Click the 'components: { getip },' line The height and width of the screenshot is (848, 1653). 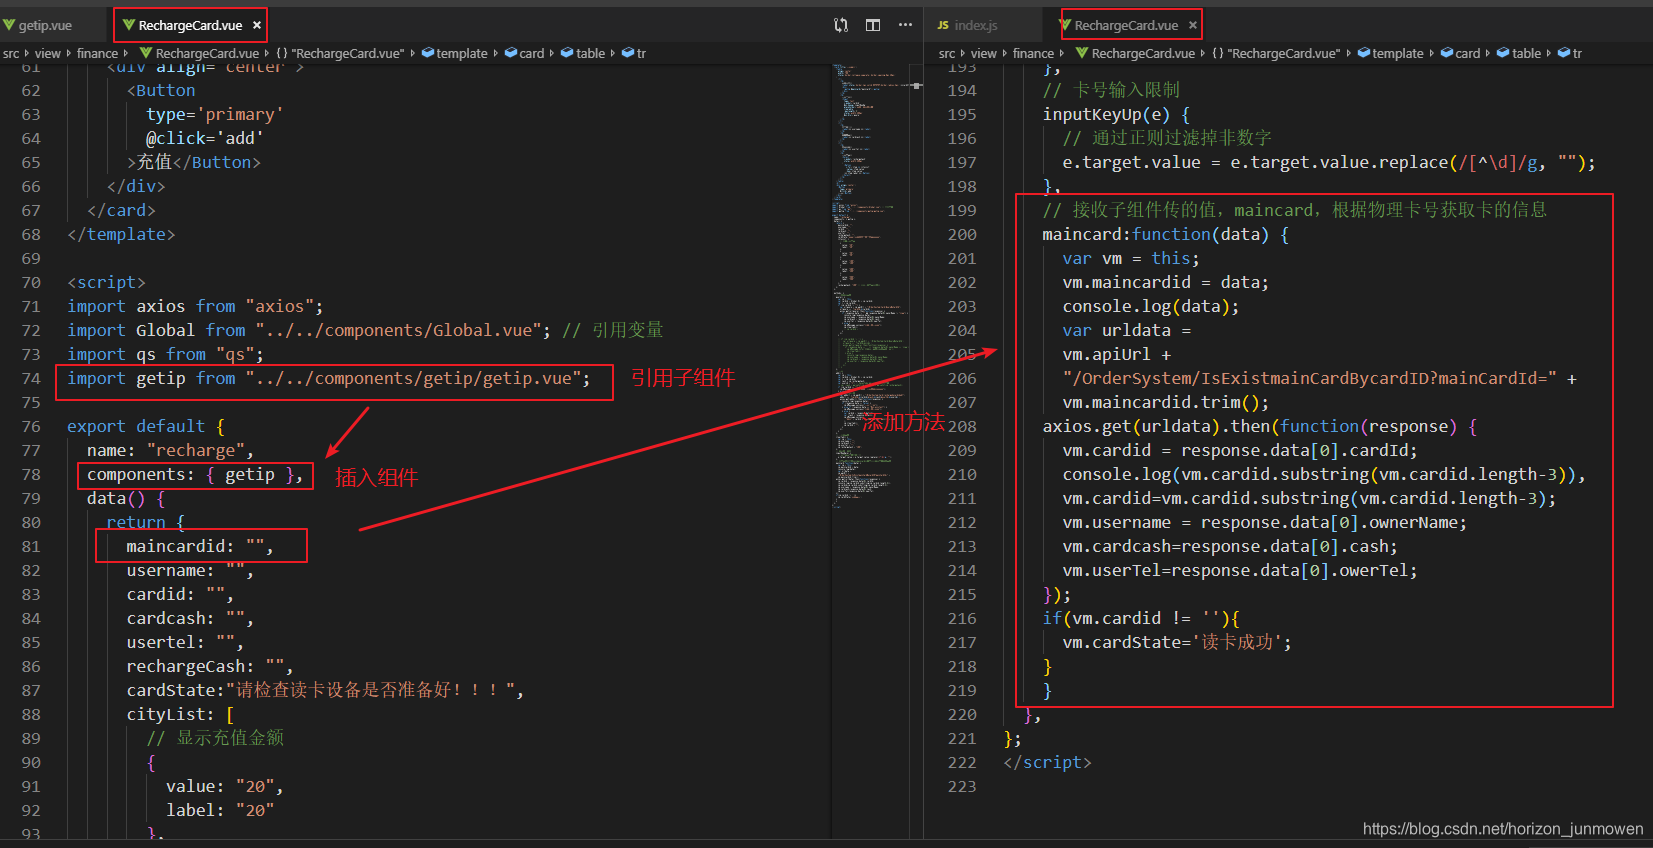(195, 474)
